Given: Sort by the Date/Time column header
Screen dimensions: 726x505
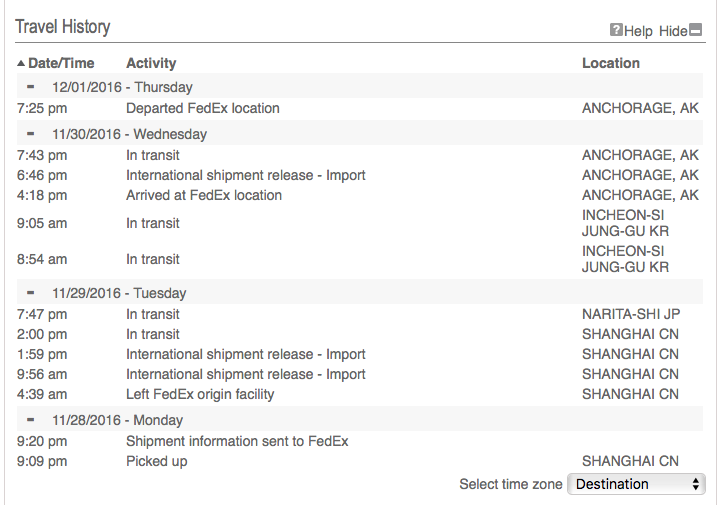Looking at the screenshot, I should point(61,63).
